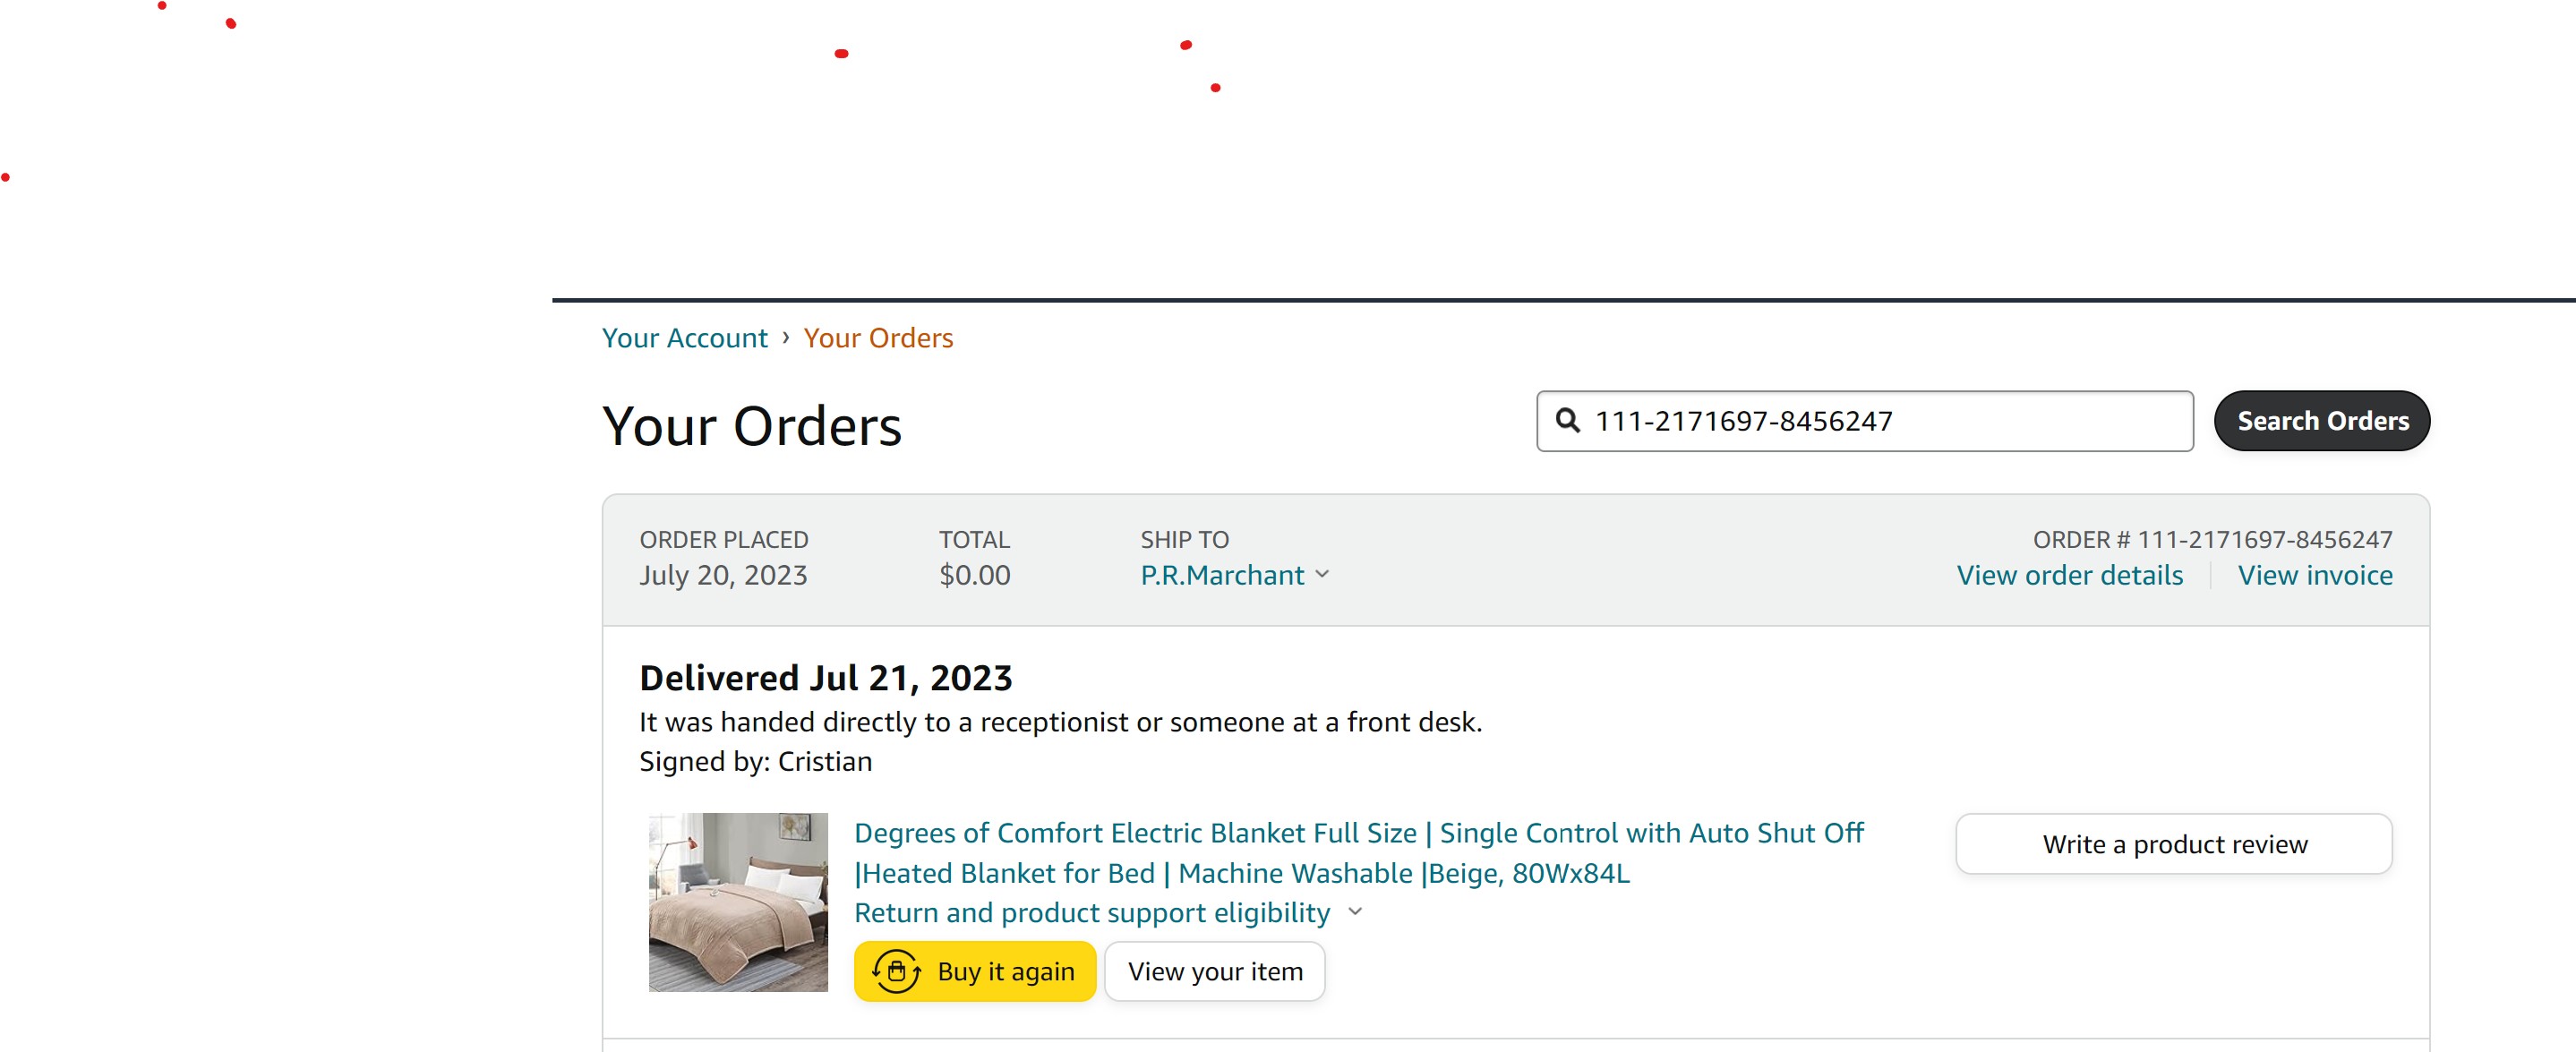Focus the order number search field
The height and width of the screenshot is (1052, 2576).
(1865, 421)
